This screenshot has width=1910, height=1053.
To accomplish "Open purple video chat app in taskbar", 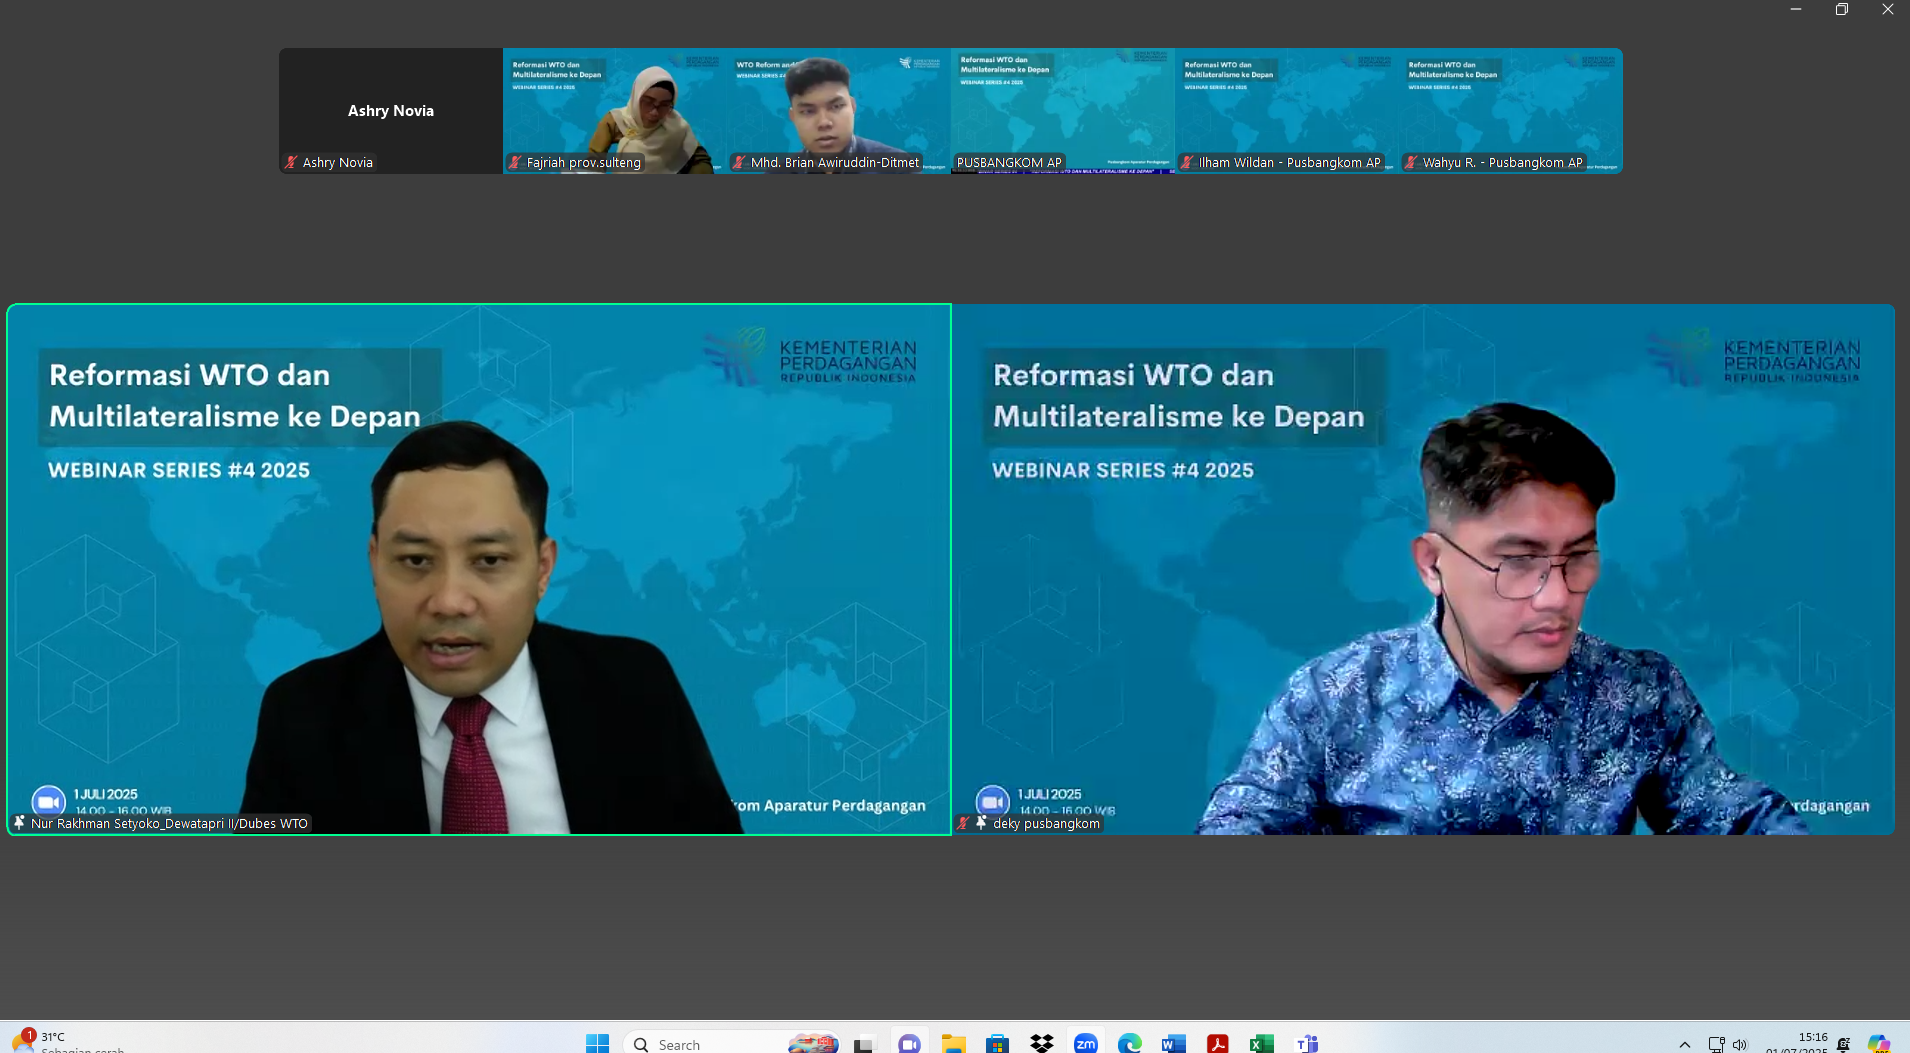I will 909,1043.
